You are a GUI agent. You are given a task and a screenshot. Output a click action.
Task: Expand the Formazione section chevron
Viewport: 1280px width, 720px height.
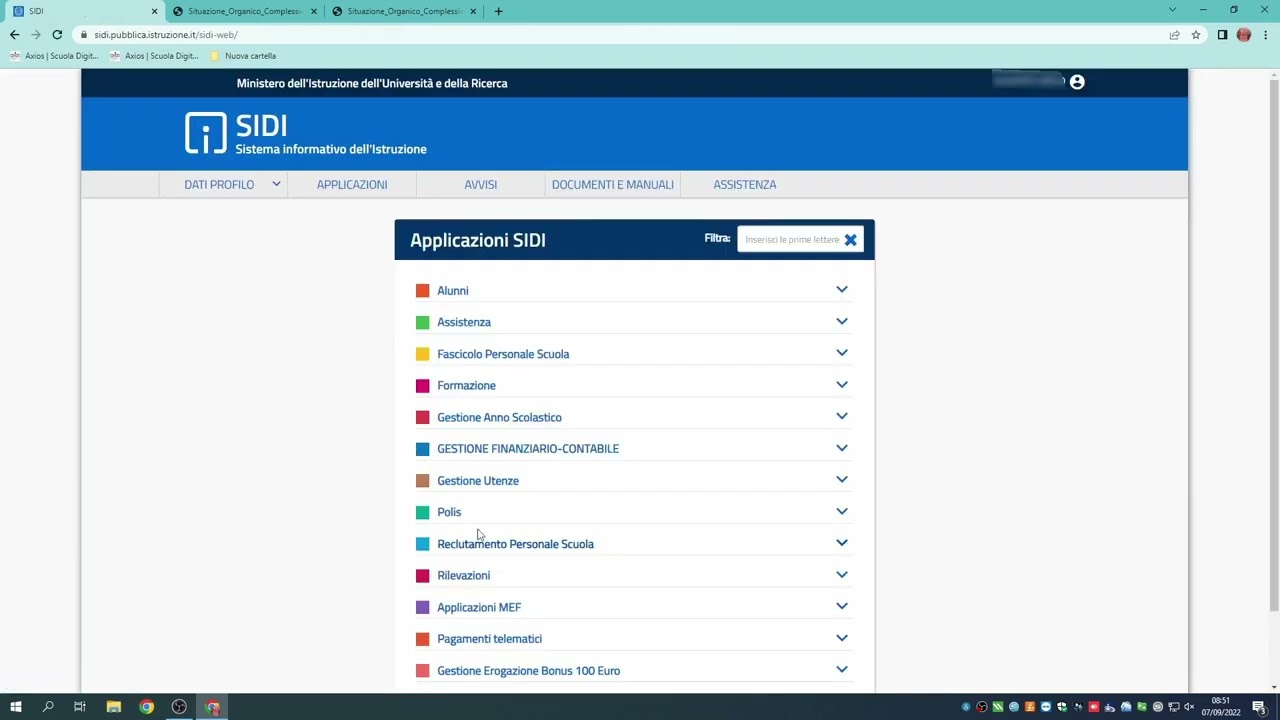[x=842, y=385]
